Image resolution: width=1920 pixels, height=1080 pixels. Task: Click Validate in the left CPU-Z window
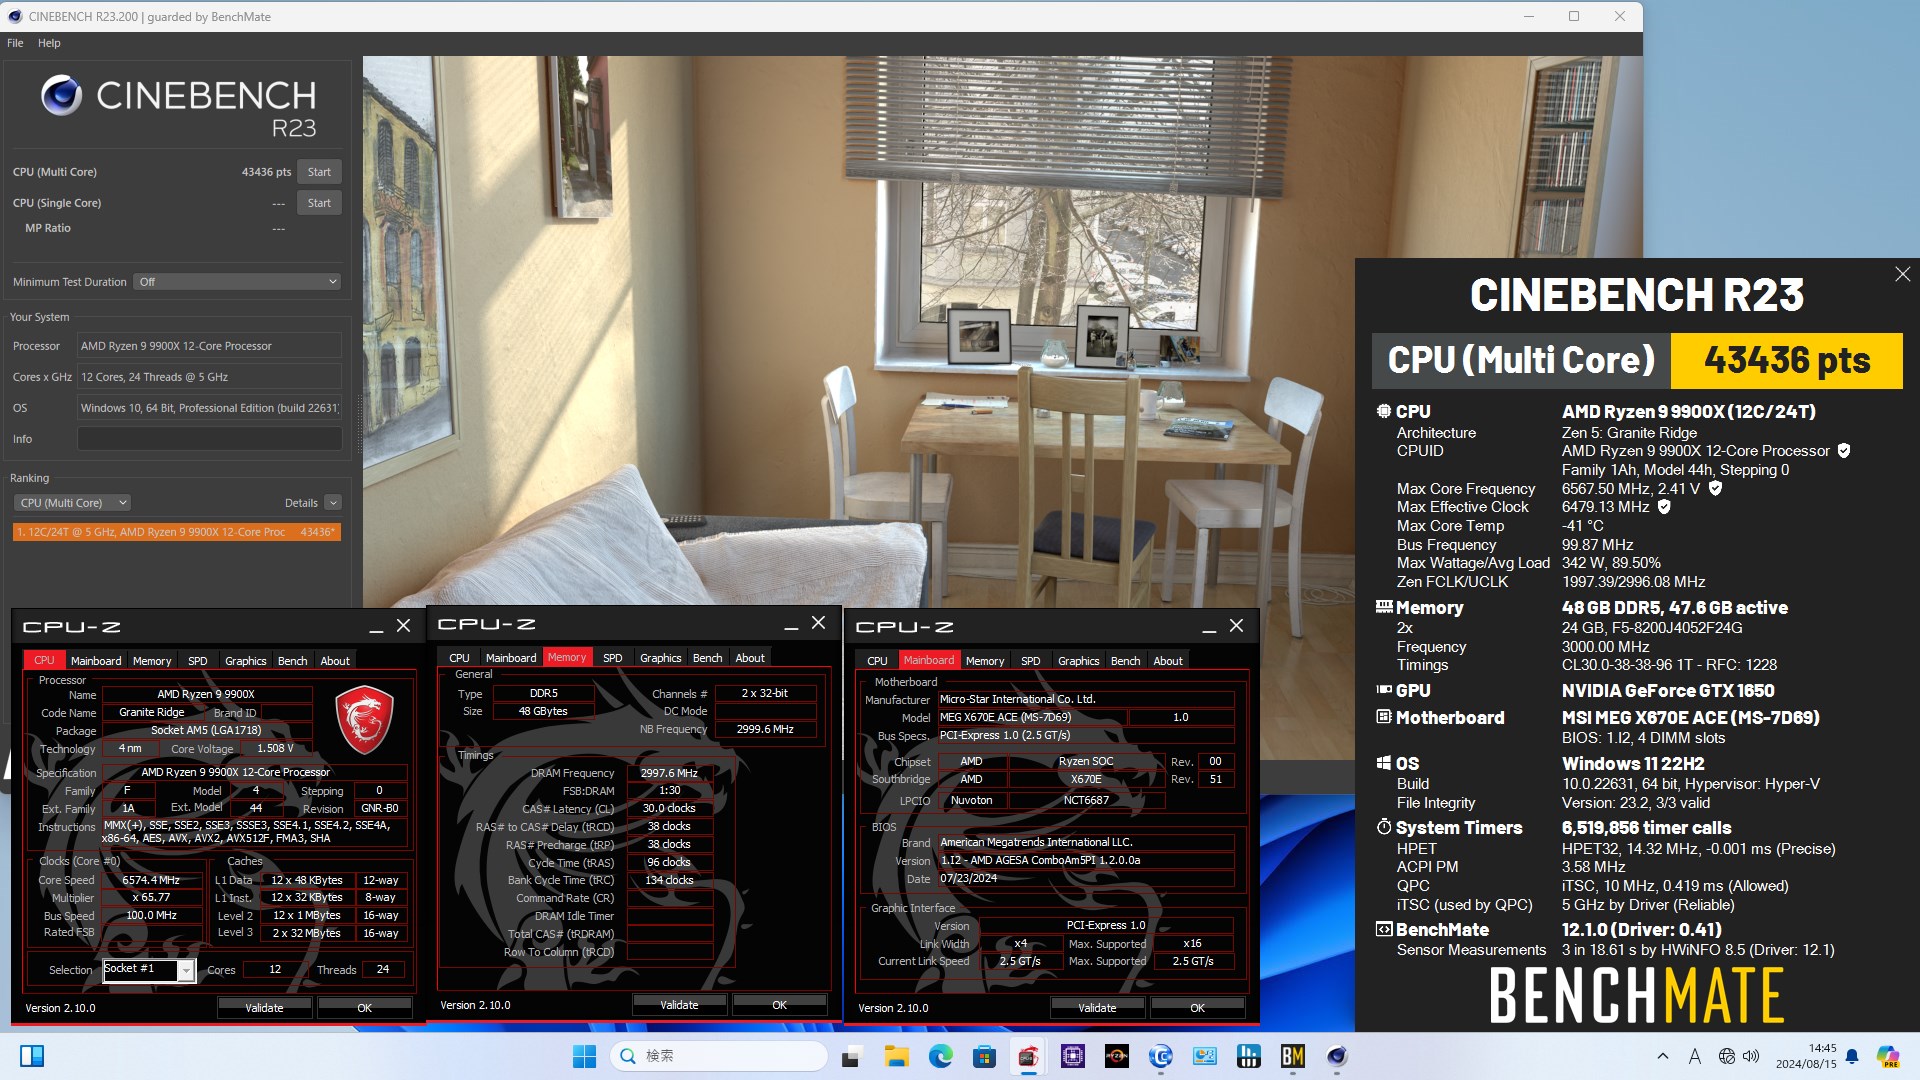point(264,1008)
